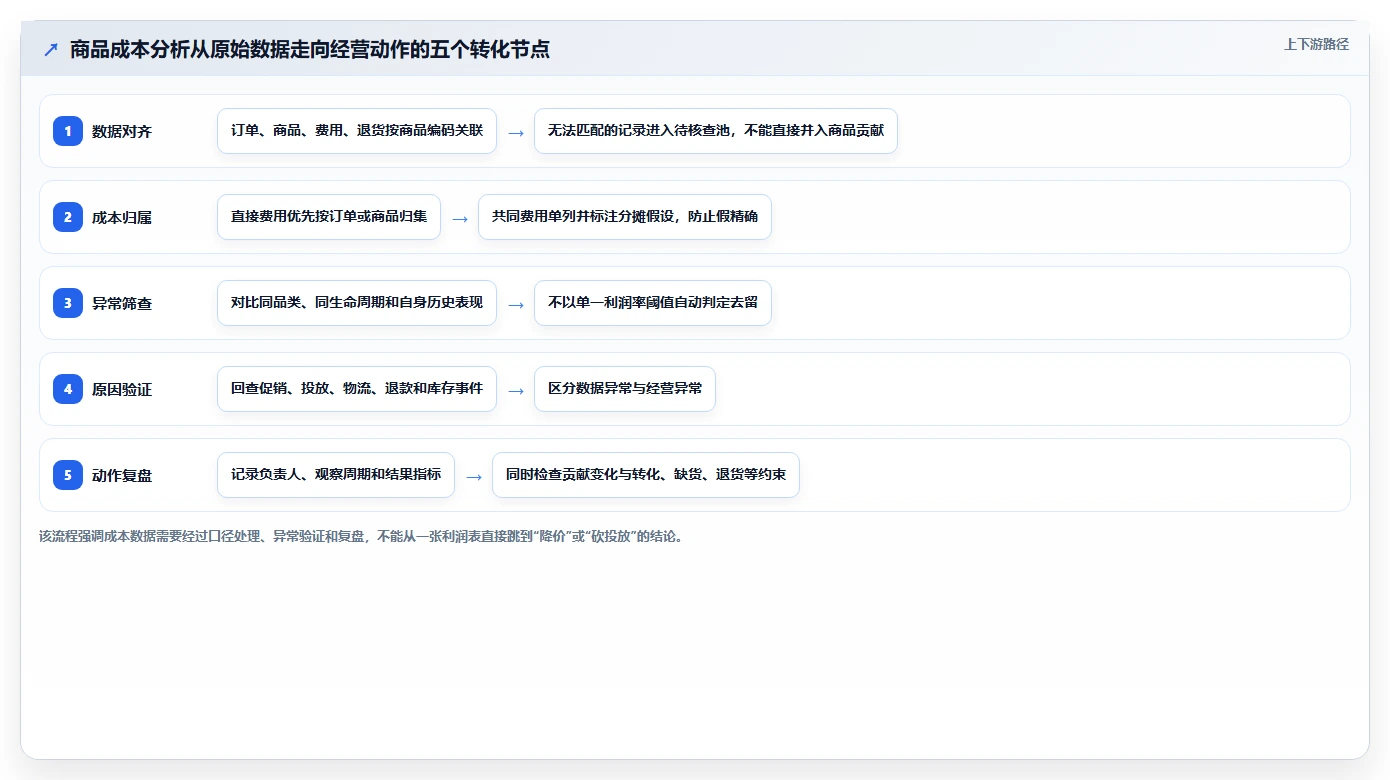This screenshot has height=780, width=1390.
Task: Click the box 记录负责人、观察周期和结果指标
Action: click(336, 475)
